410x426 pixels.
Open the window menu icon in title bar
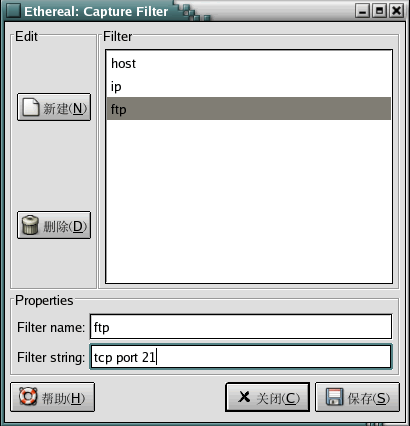(13, 11)
